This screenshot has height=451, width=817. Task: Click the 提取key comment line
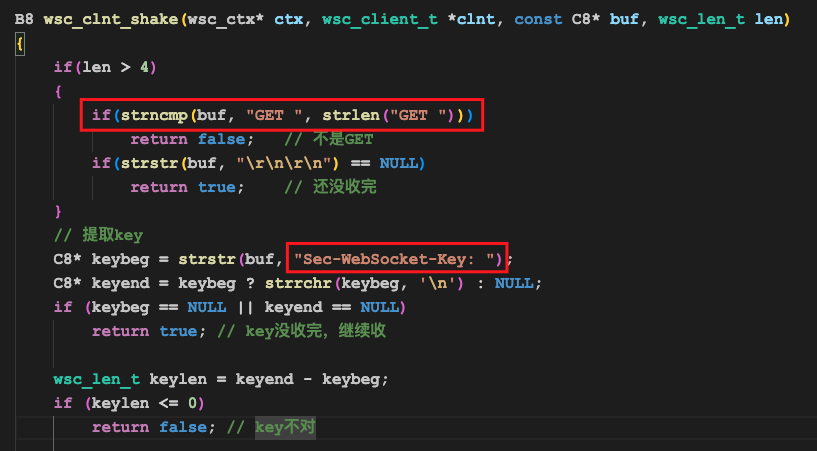tap(98, 235)
